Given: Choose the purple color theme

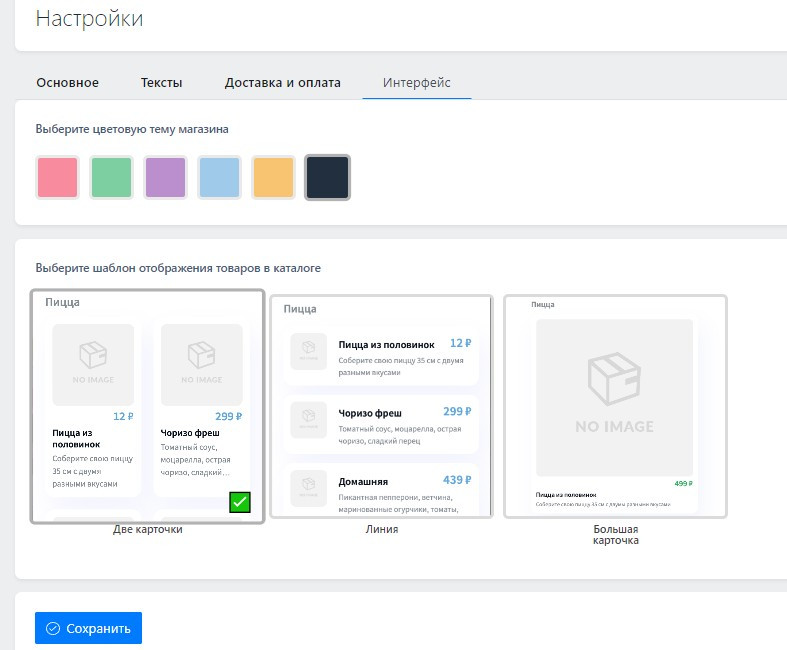Looking at the screenshot, I should click(x=165, y=178).
